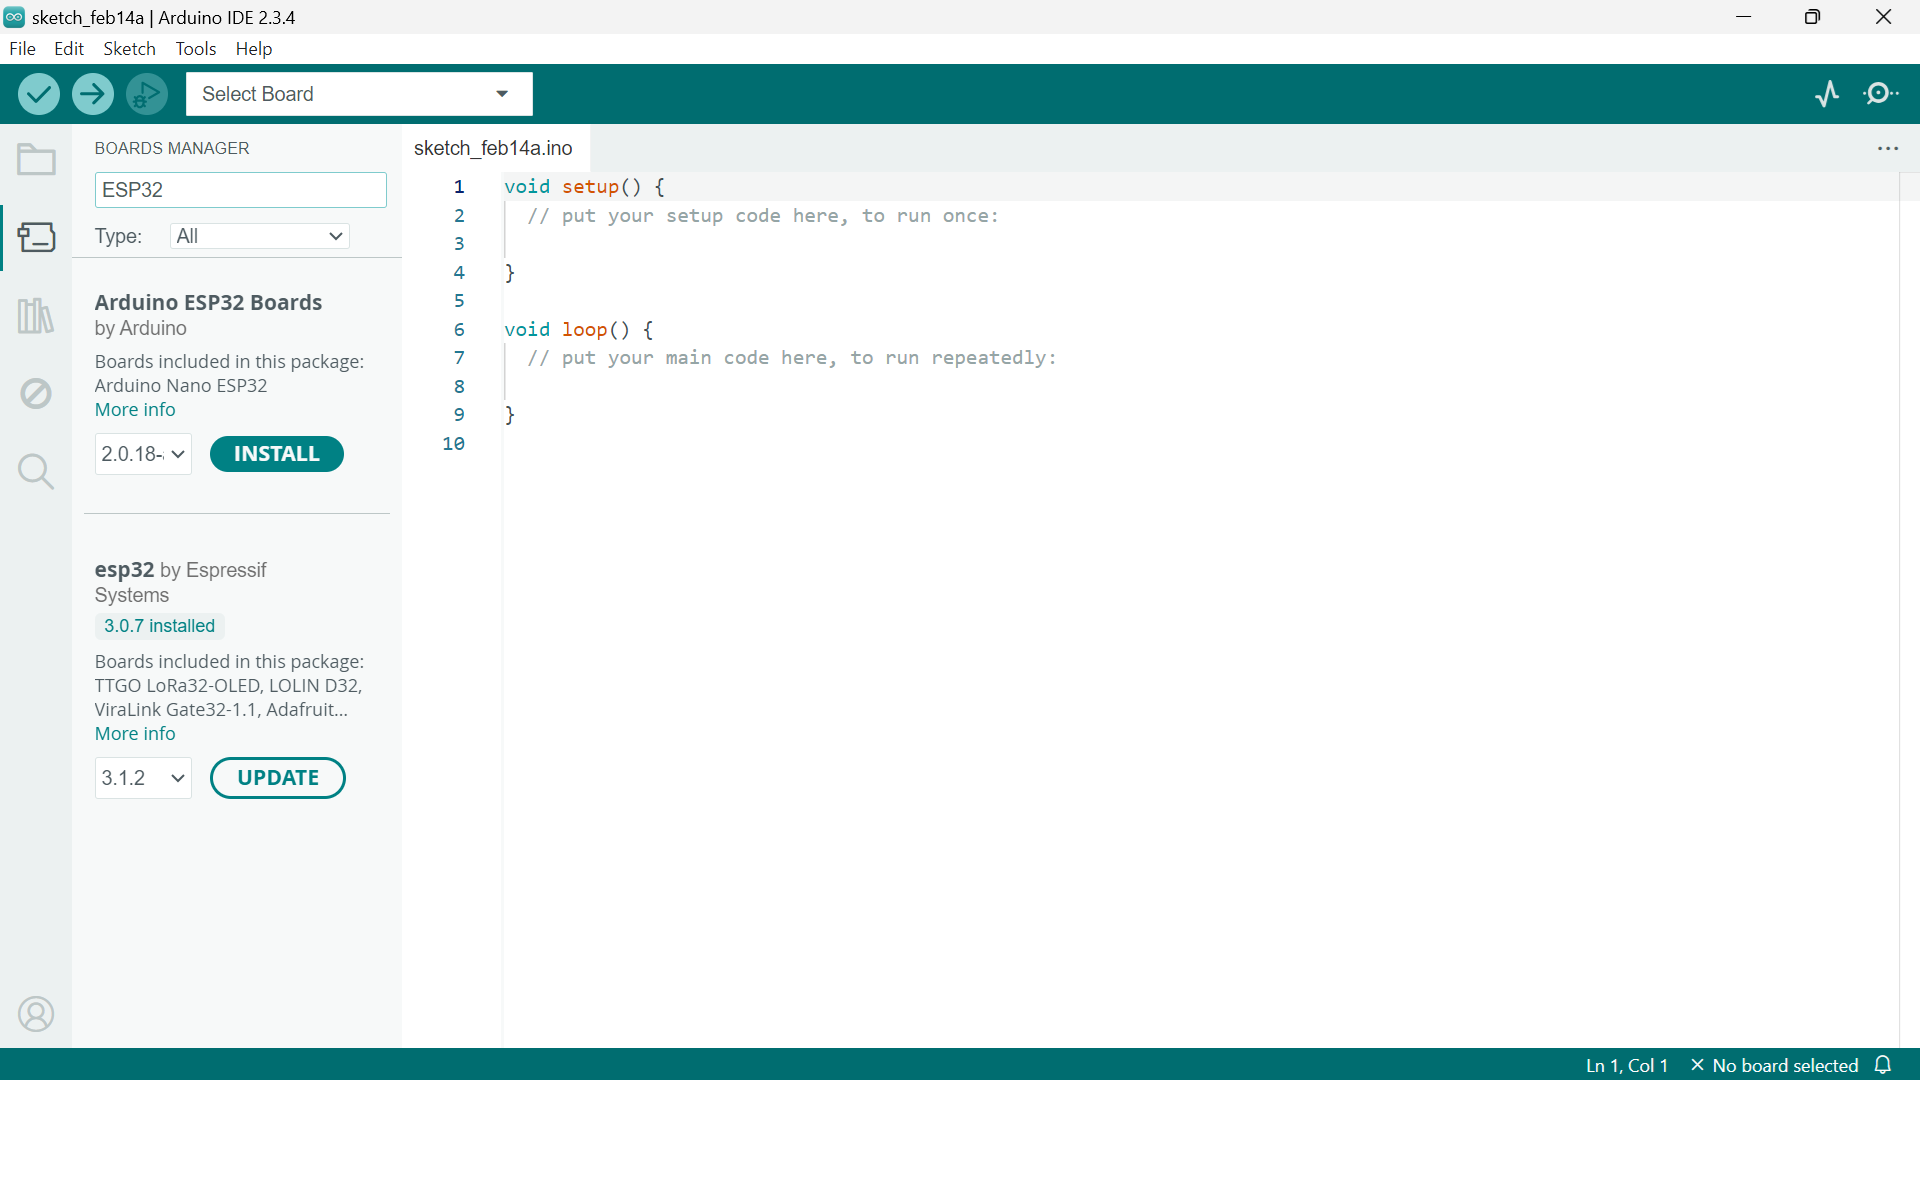Open the Library Manager sidebar icon
The height and width of the screenshot is (1200, 1920).
coord(36,316)
